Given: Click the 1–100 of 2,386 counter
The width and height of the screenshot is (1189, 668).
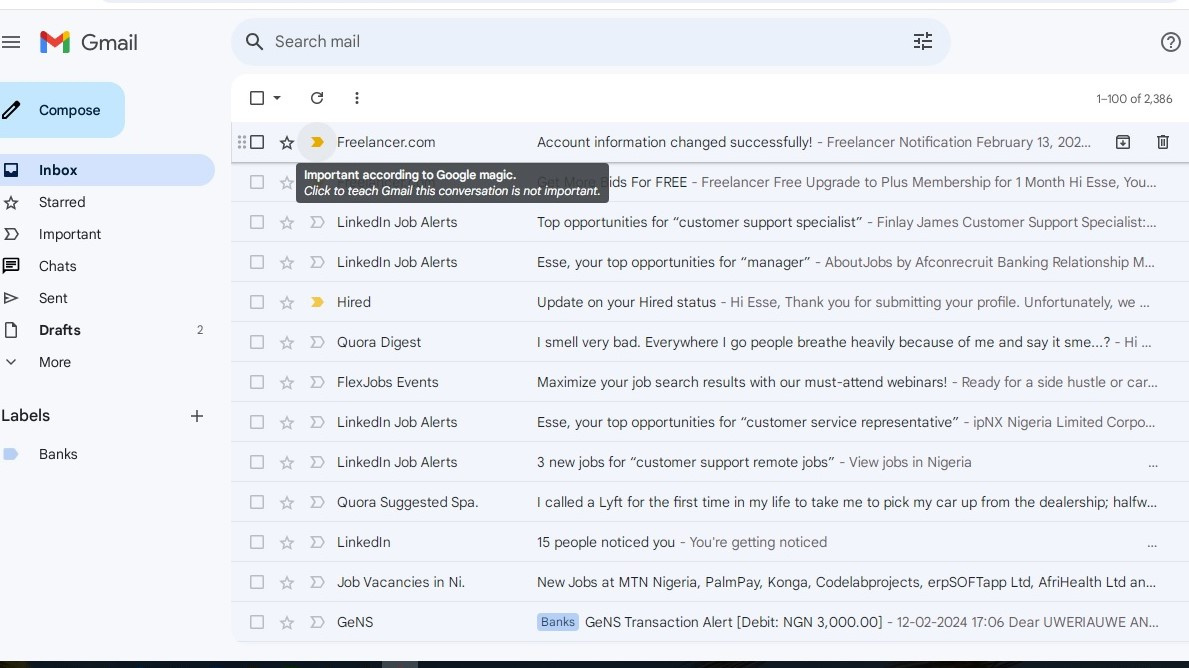Looking at the screenshot, I should click(x=1134, y=99).
